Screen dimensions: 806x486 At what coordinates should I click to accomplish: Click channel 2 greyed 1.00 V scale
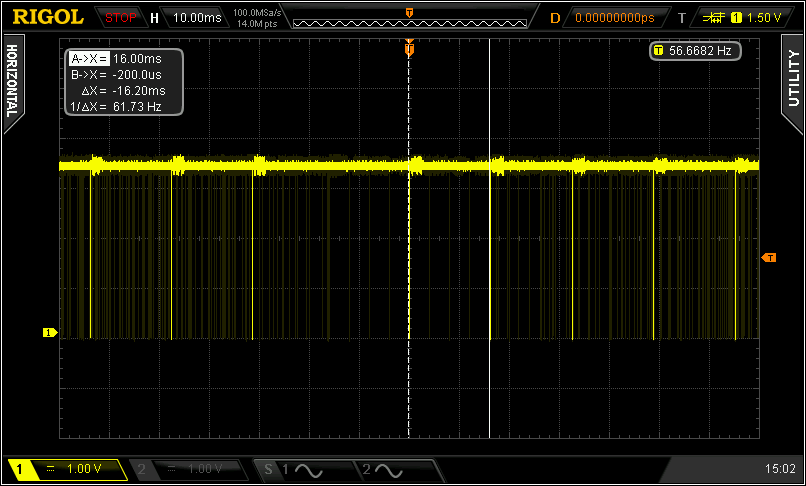(204, 469)
